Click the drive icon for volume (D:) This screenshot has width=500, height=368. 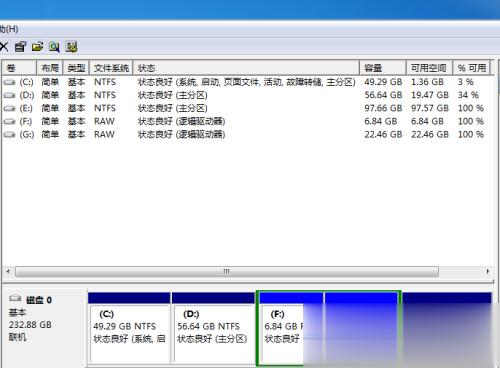(x=10, y=95)
